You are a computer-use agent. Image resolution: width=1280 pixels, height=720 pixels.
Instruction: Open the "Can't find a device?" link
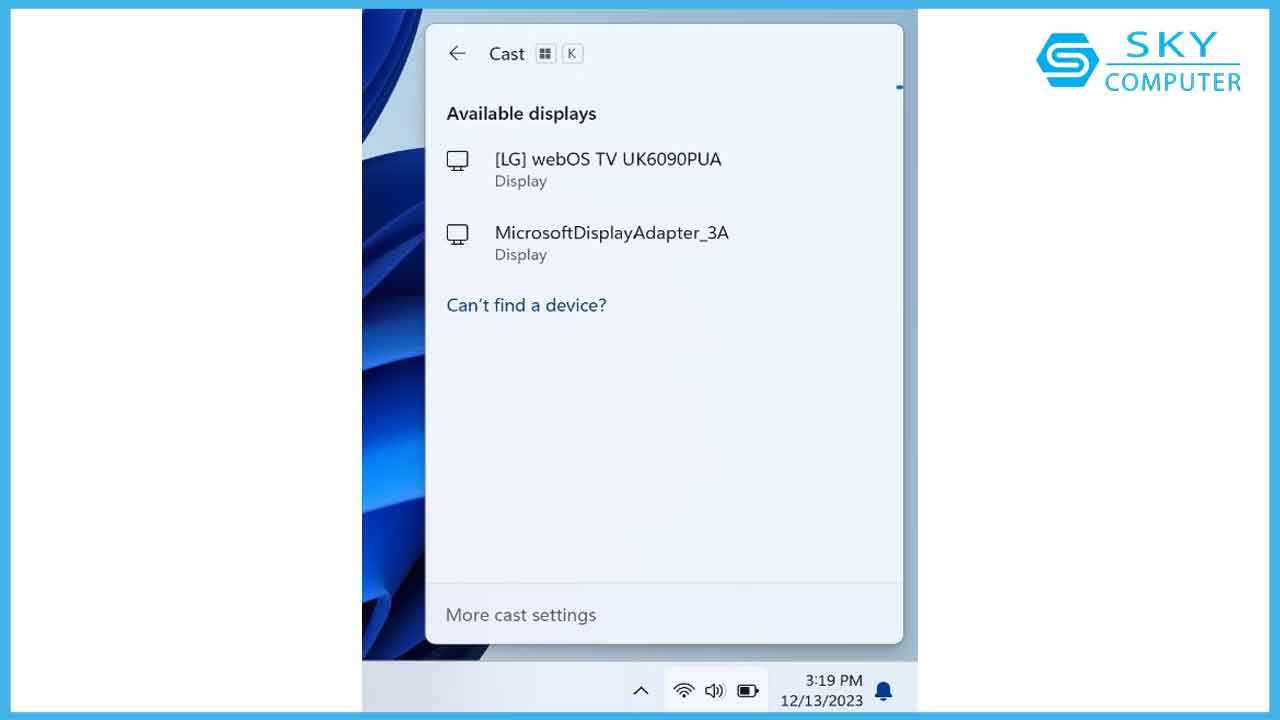tap(526, 305)
